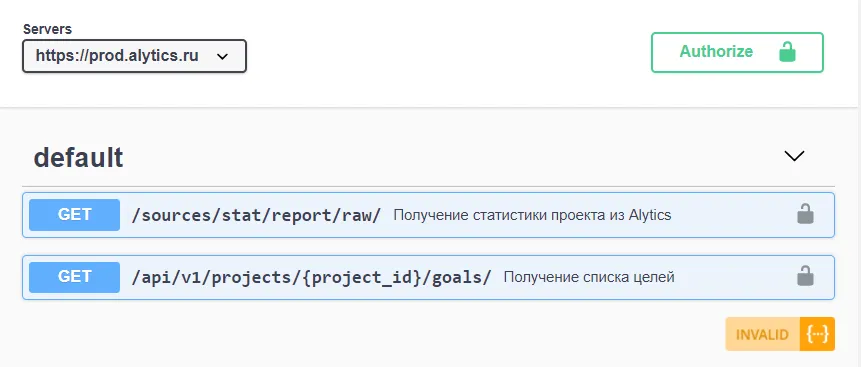861x367 pixels.
Task: Open the Servers dropdown https://prod.alytics.ru
Action: pos(134,55)
